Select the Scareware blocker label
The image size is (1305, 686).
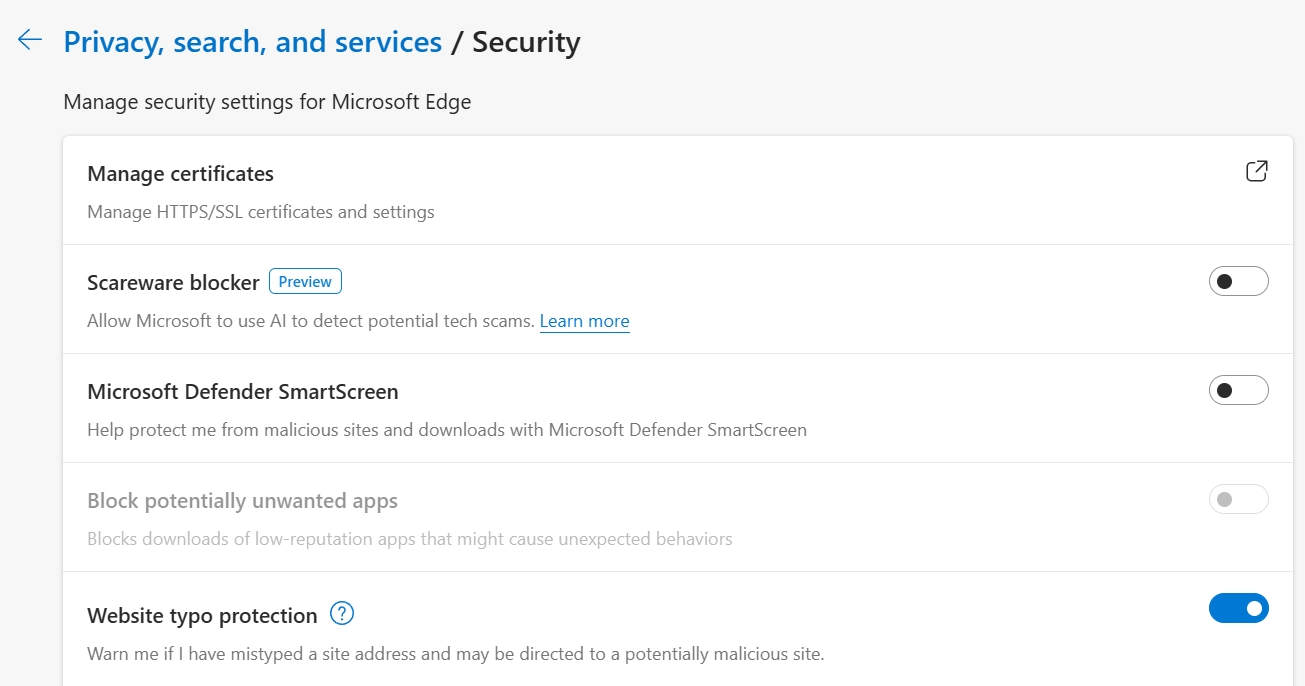pos(173,283)
